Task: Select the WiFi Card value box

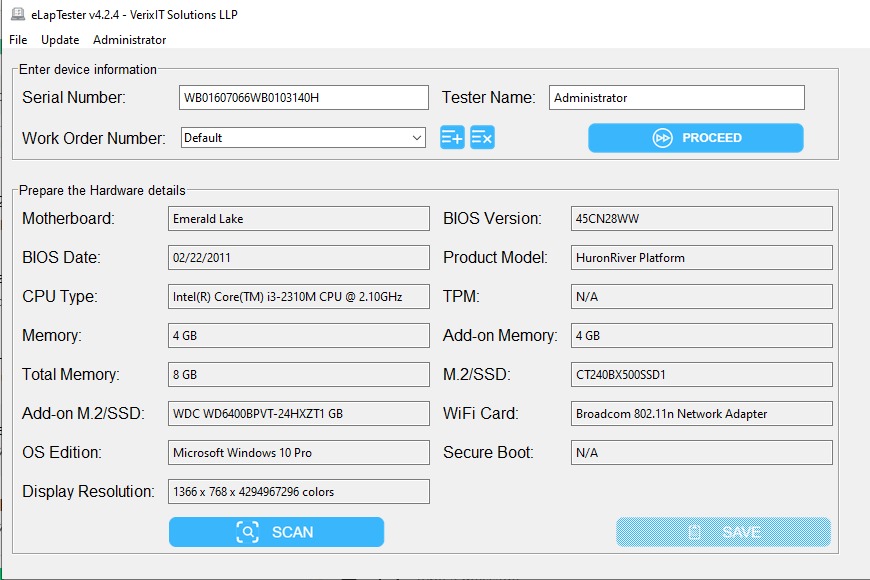Action: pos(700,413)
